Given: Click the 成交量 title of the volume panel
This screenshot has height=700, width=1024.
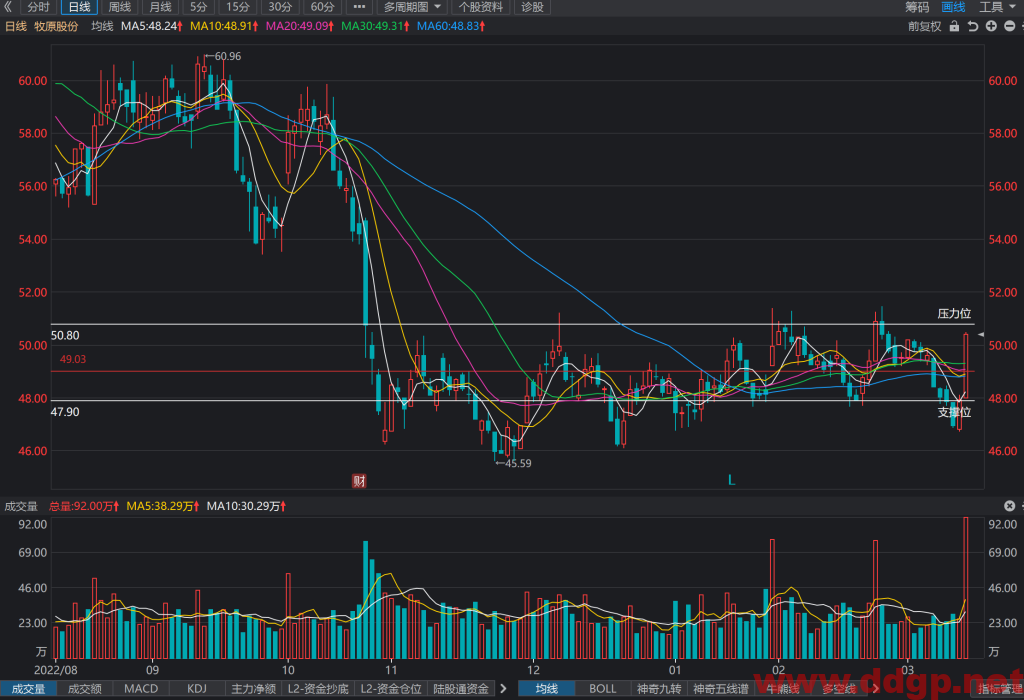Looking at the screenshot, I should click(21, 506).
